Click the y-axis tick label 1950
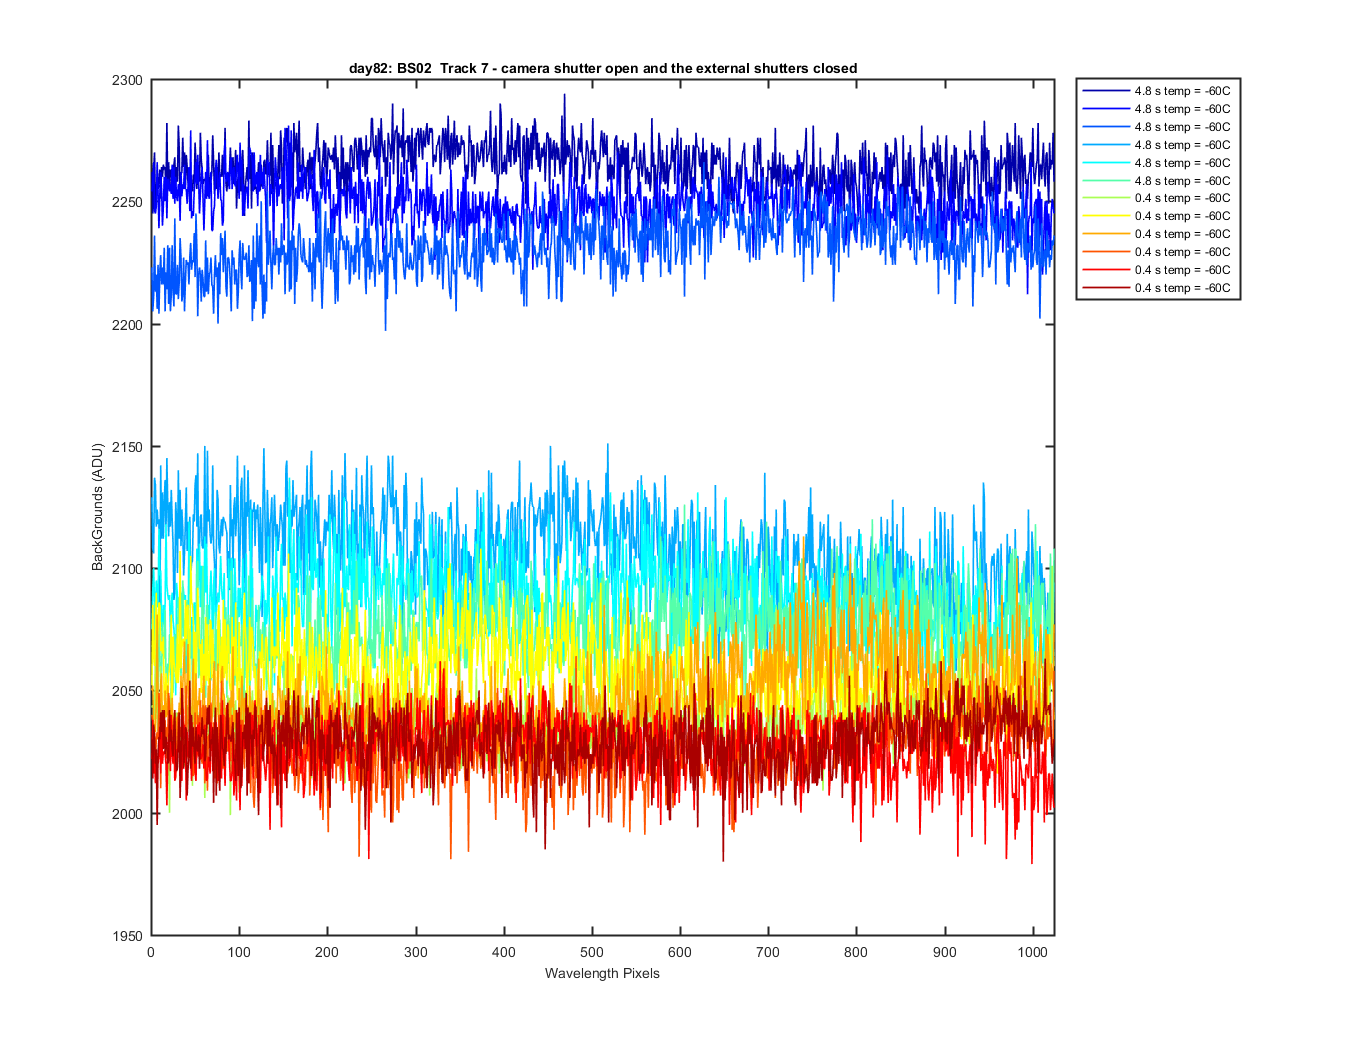Screen dimensions: 1350x1050 point(128,936)
